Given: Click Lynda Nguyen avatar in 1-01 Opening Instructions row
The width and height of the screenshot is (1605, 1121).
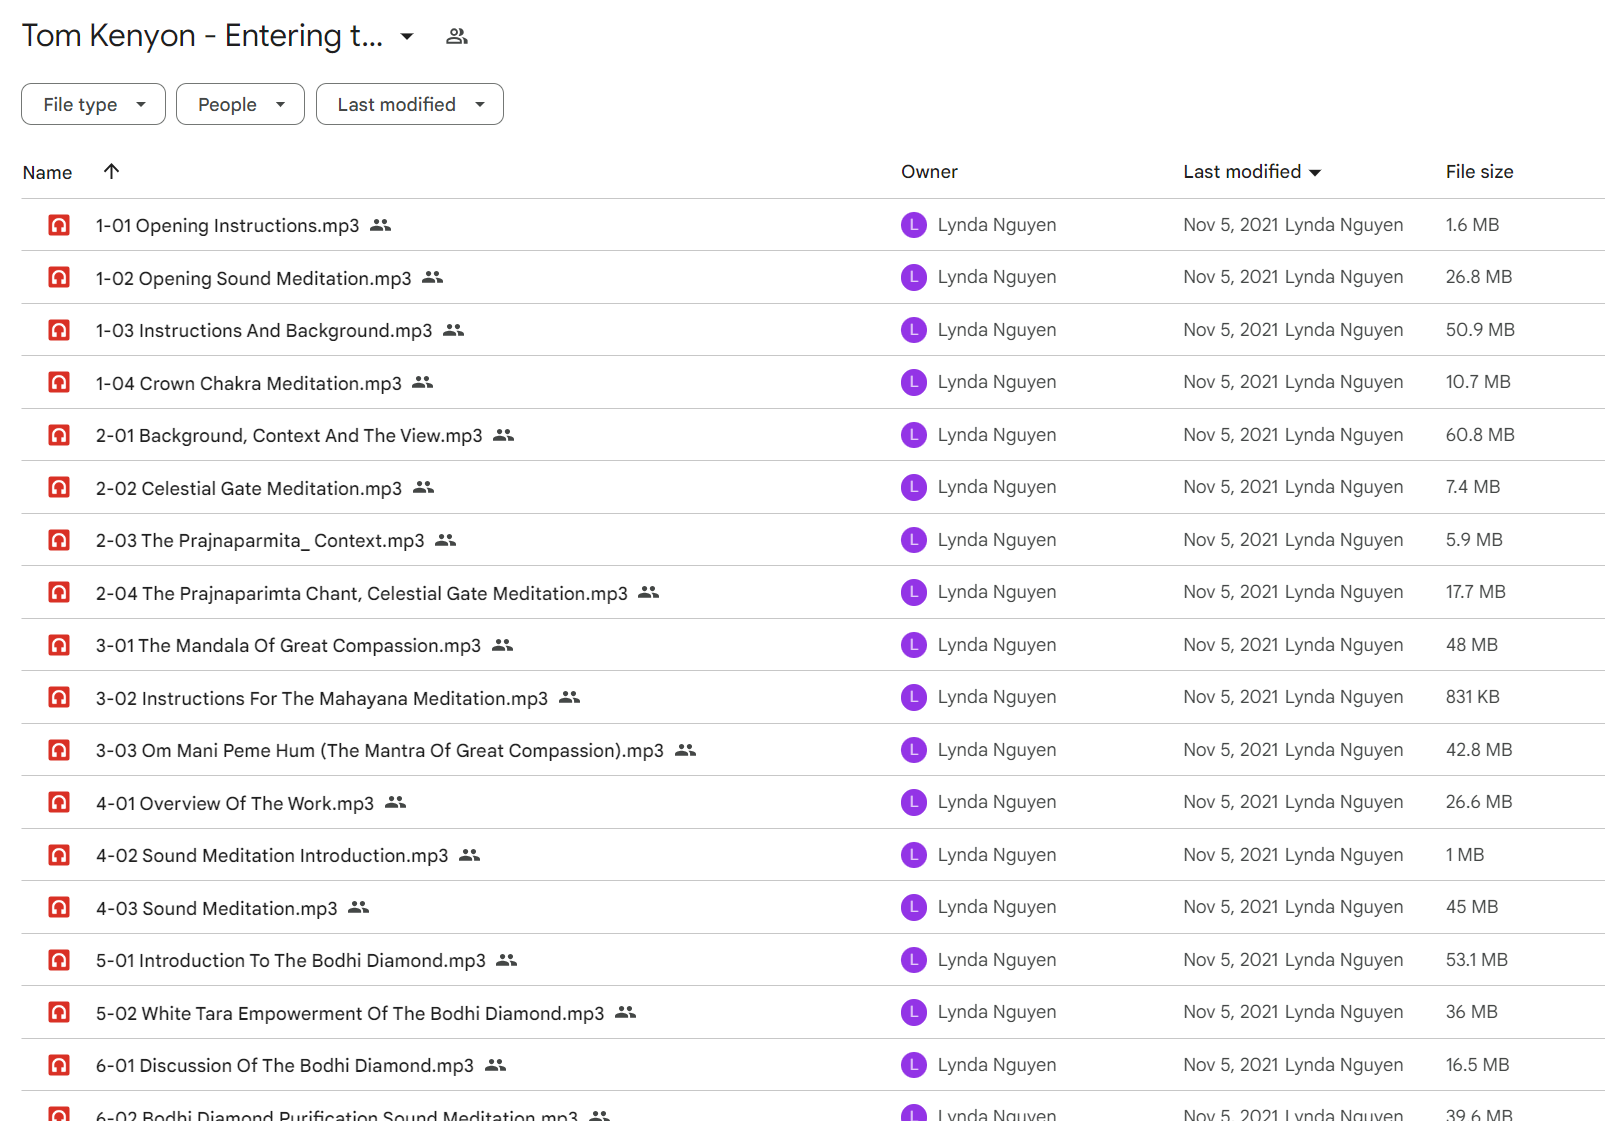Looking at the screenshot, I should (914, 225).
